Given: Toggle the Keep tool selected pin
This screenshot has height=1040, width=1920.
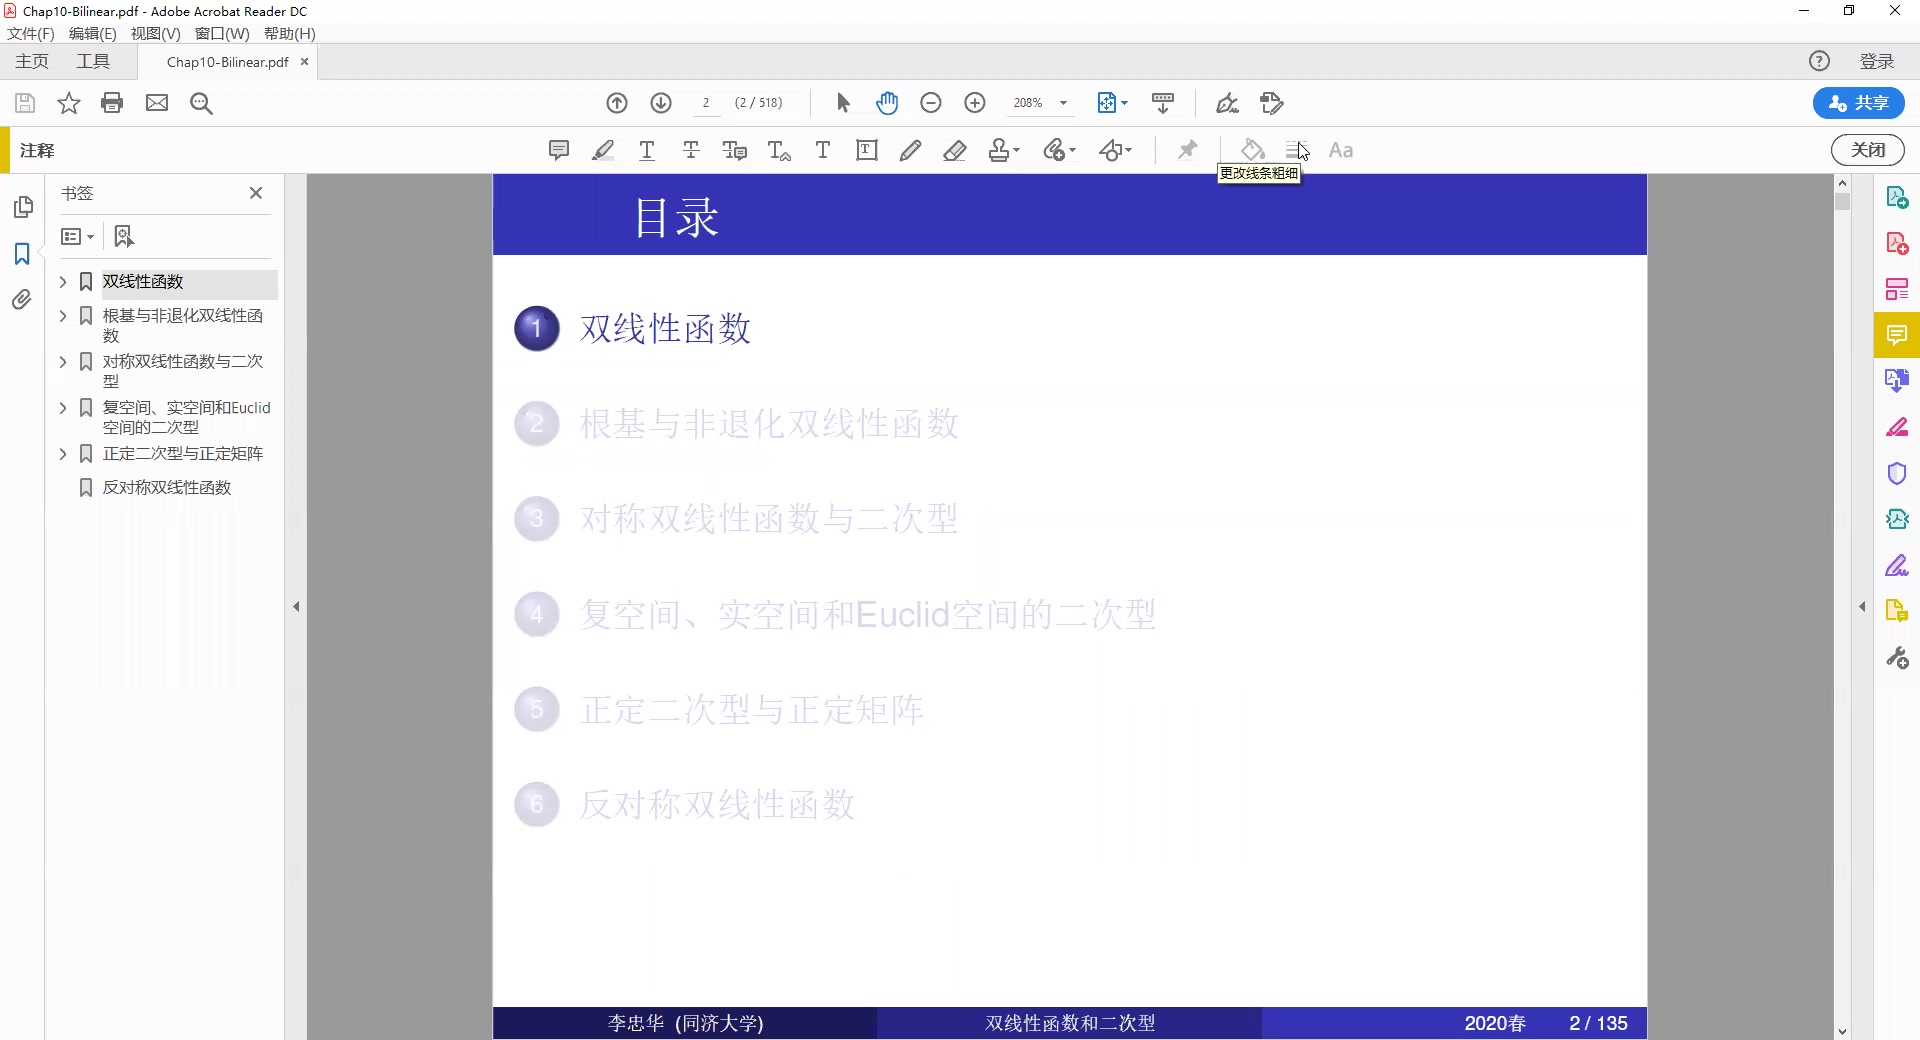Looking at the screenshot, I should click(1187, 150).
